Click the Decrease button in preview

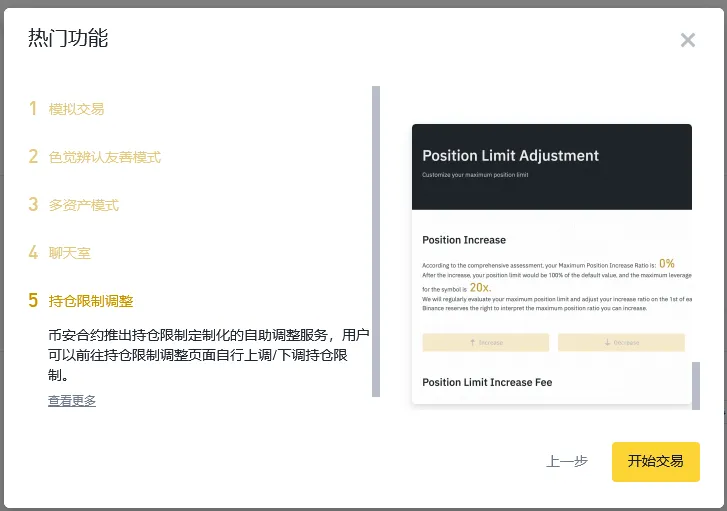pos(621,342)
